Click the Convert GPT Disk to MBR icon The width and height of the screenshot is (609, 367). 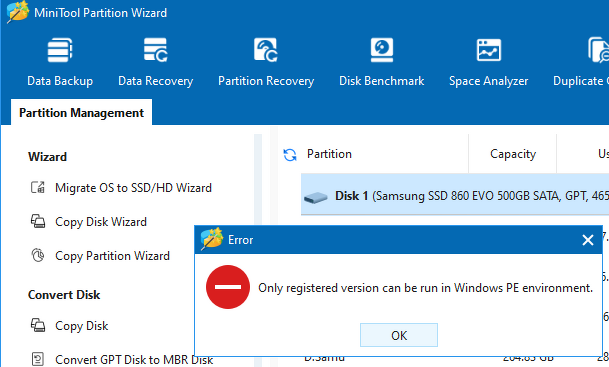[x=38, y=358]
